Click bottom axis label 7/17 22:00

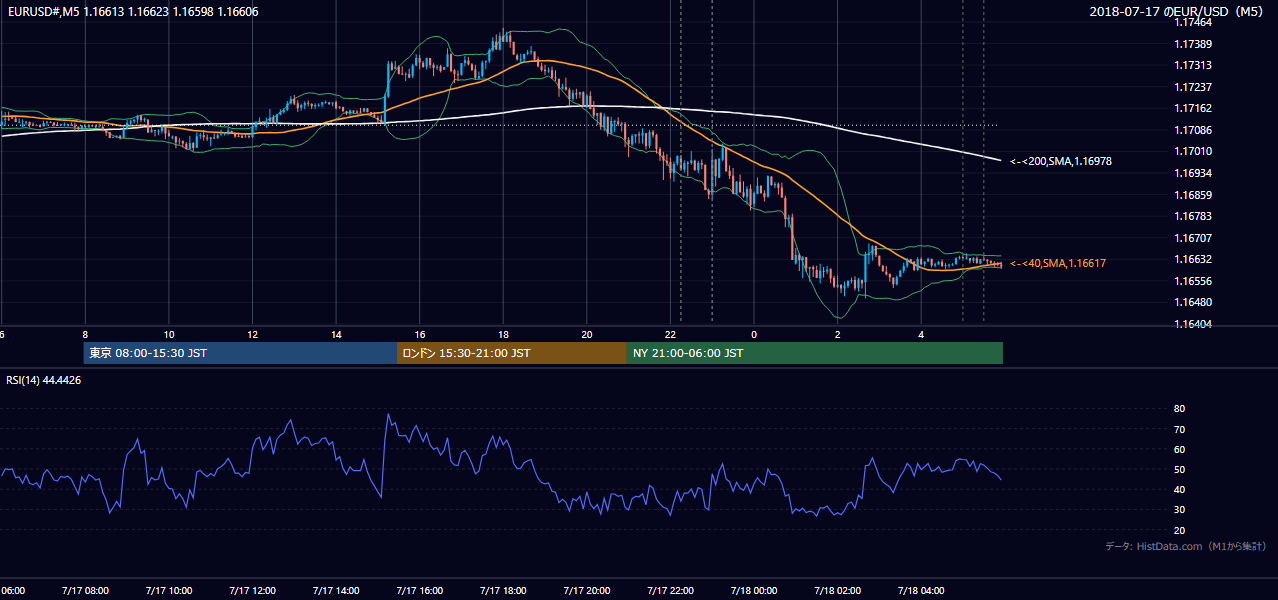click(x=670, y=590)
